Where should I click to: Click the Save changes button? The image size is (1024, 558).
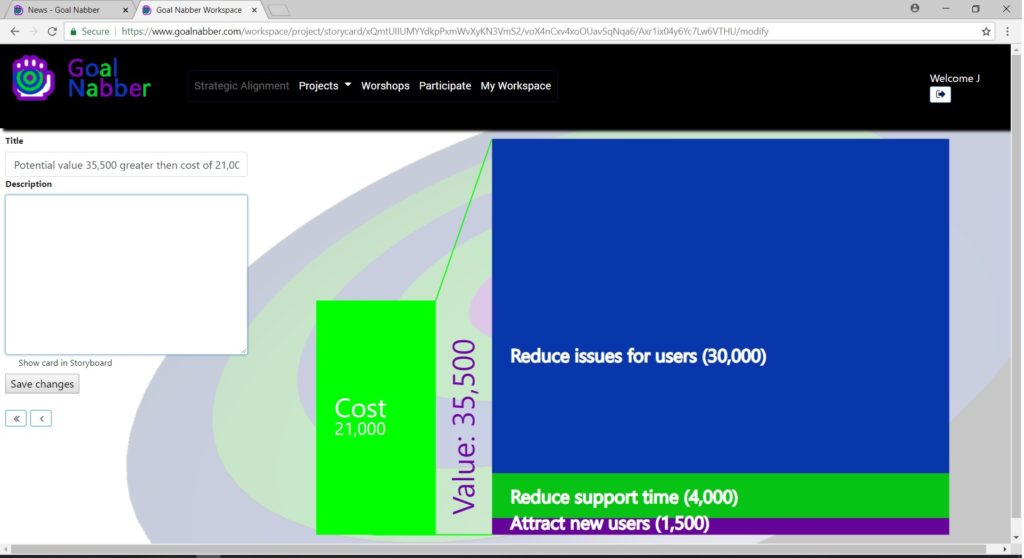coord(42,384)
